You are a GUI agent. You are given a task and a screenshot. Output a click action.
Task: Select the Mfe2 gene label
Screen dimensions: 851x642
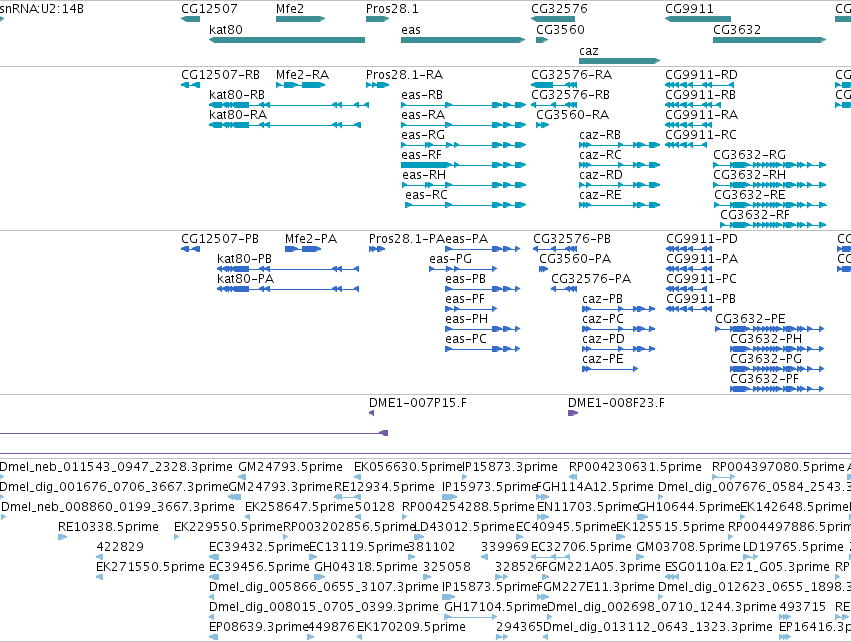point(290,9)
